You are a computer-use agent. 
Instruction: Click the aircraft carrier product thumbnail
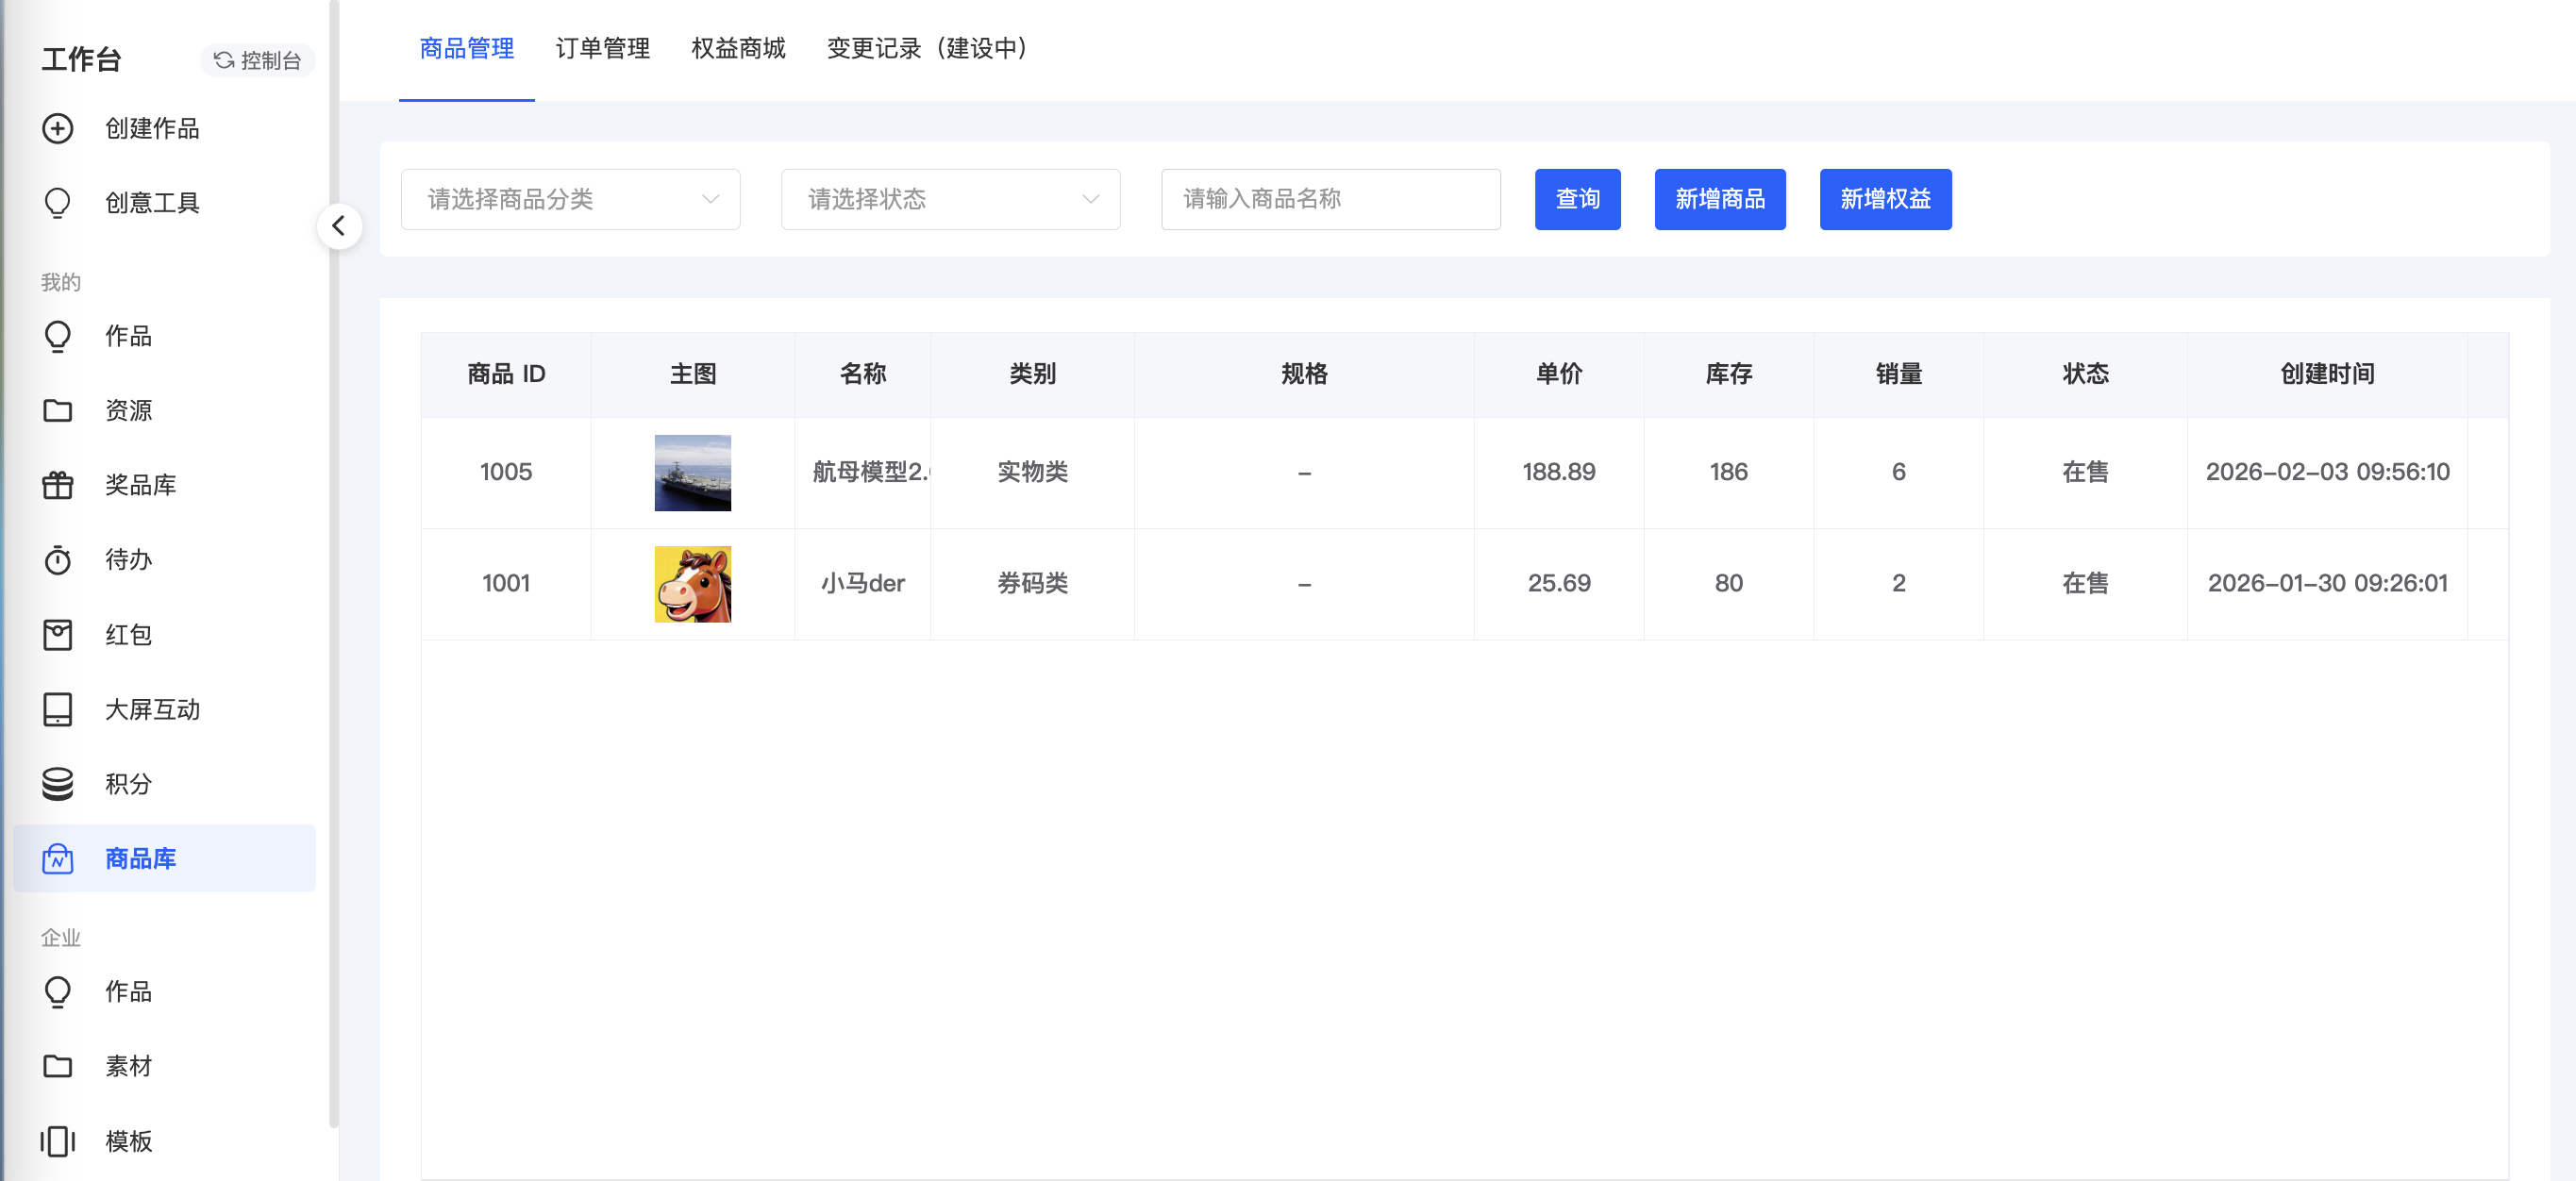[692, 472]
